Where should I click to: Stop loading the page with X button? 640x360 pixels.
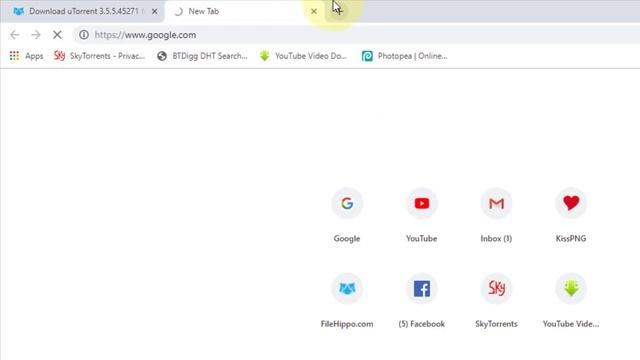click(x=57, y=35)
